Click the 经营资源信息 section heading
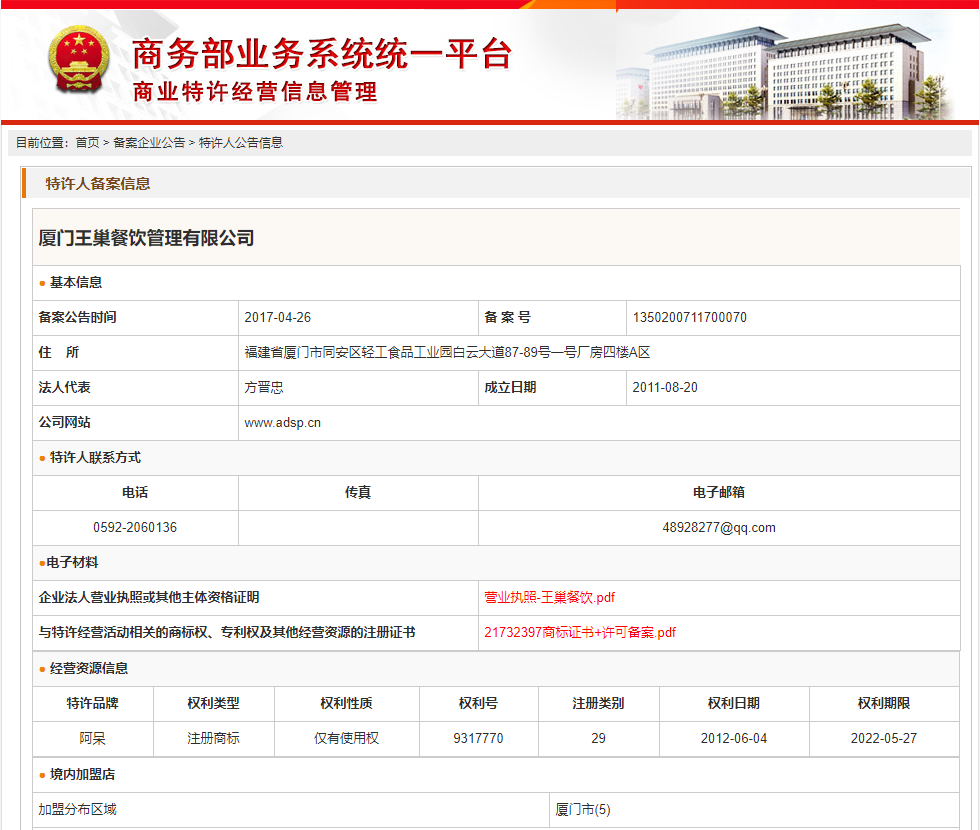 click(89, 668)
